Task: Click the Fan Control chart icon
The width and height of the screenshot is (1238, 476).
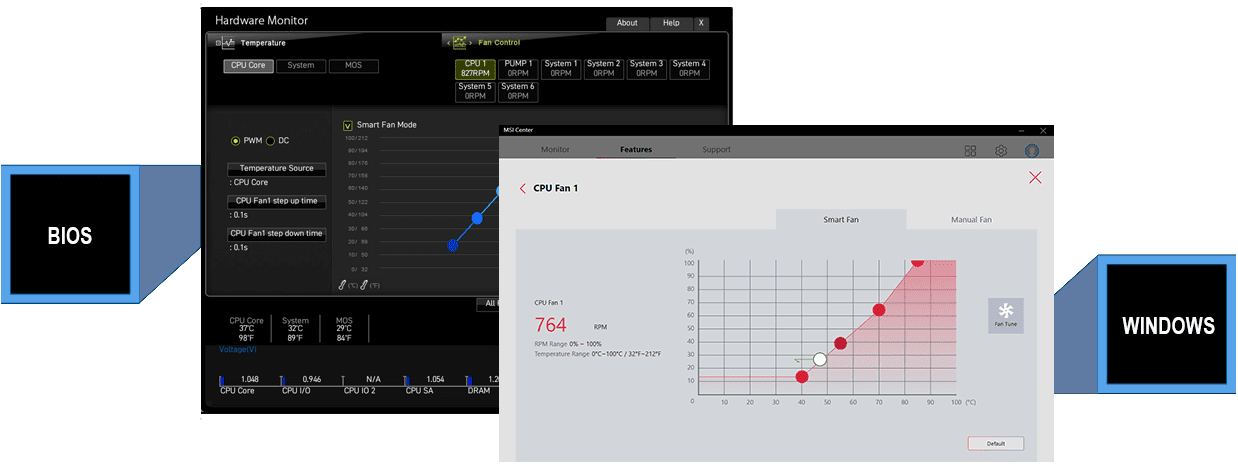Action: coord(460,43)
